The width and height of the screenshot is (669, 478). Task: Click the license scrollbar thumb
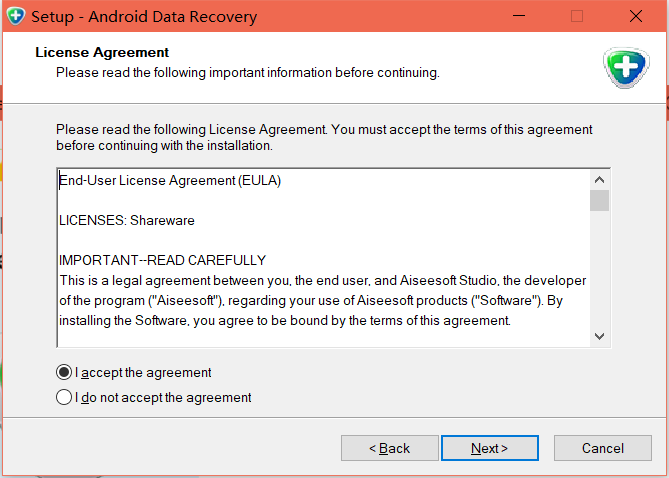coord(599,201)
